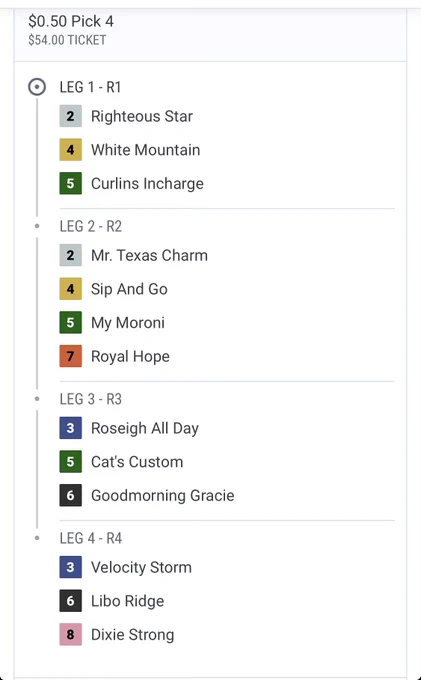This screenshot has width=421, height=680.
Task: Click the yellow 4 badge beside White Mountain
Action: coord(71,150)
